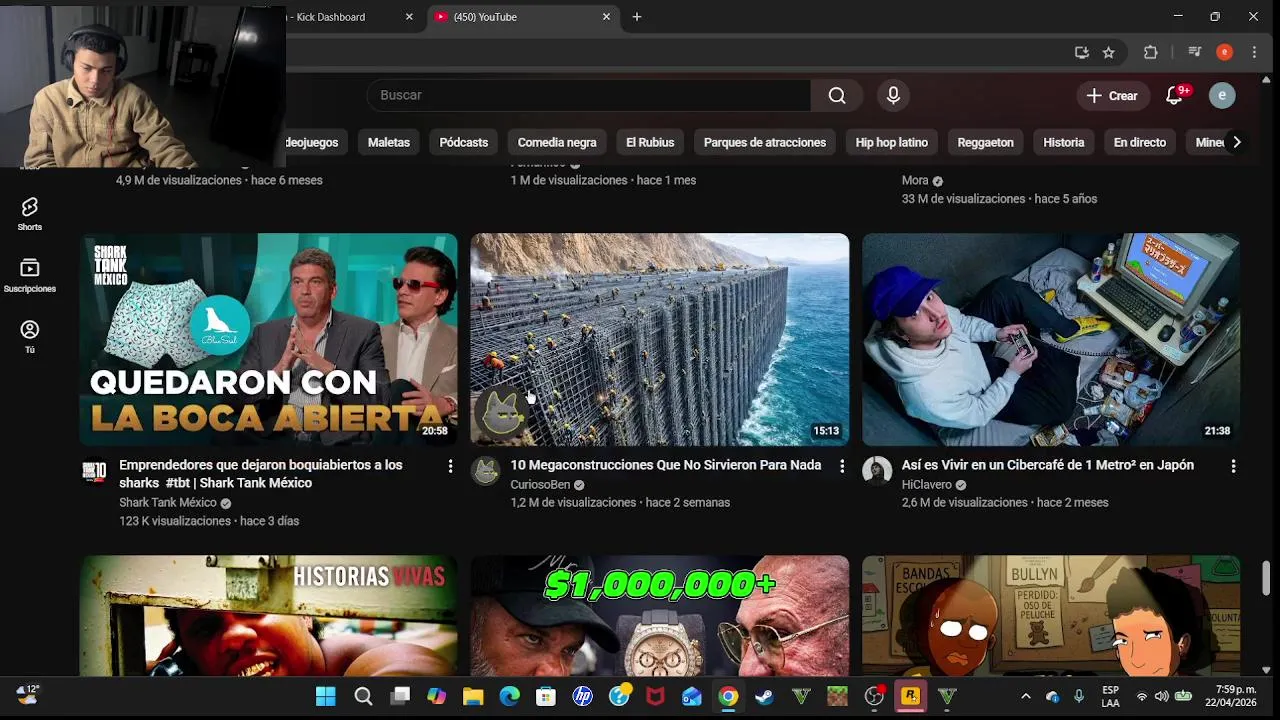Open Megaconstrucciones video thumbnail
This screenshot has height=720, width=1280.
(x=660, y=340)
